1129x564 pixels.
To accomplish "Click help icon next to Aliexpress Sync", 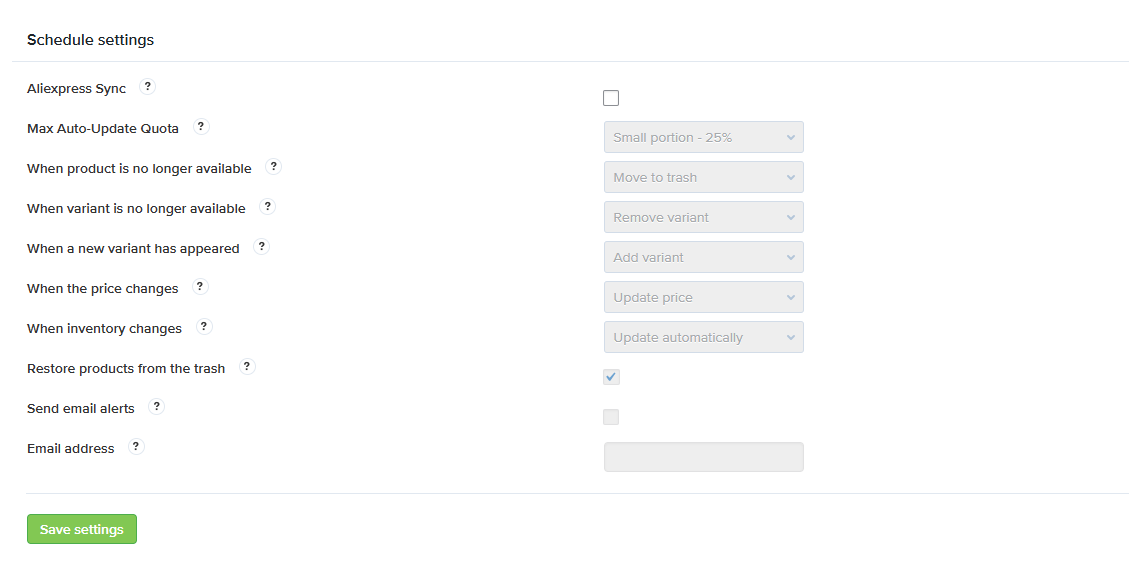I will (x=147, y=87).
